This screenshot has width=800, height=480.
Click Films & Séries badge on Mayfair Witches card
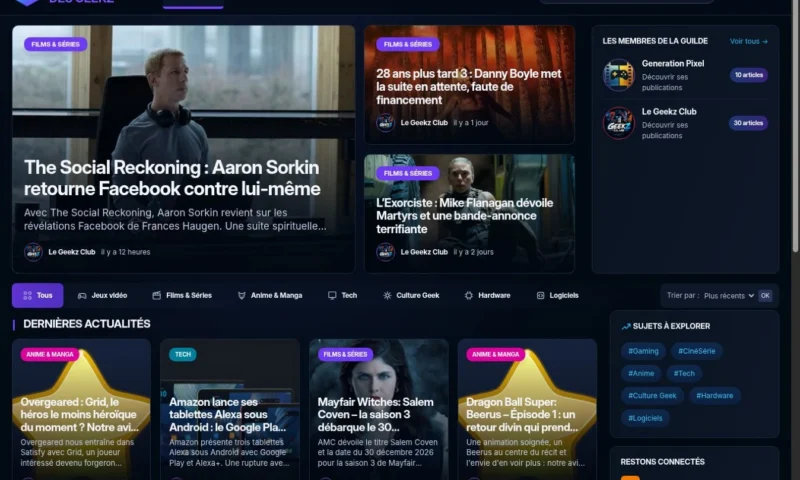(345, 355)
